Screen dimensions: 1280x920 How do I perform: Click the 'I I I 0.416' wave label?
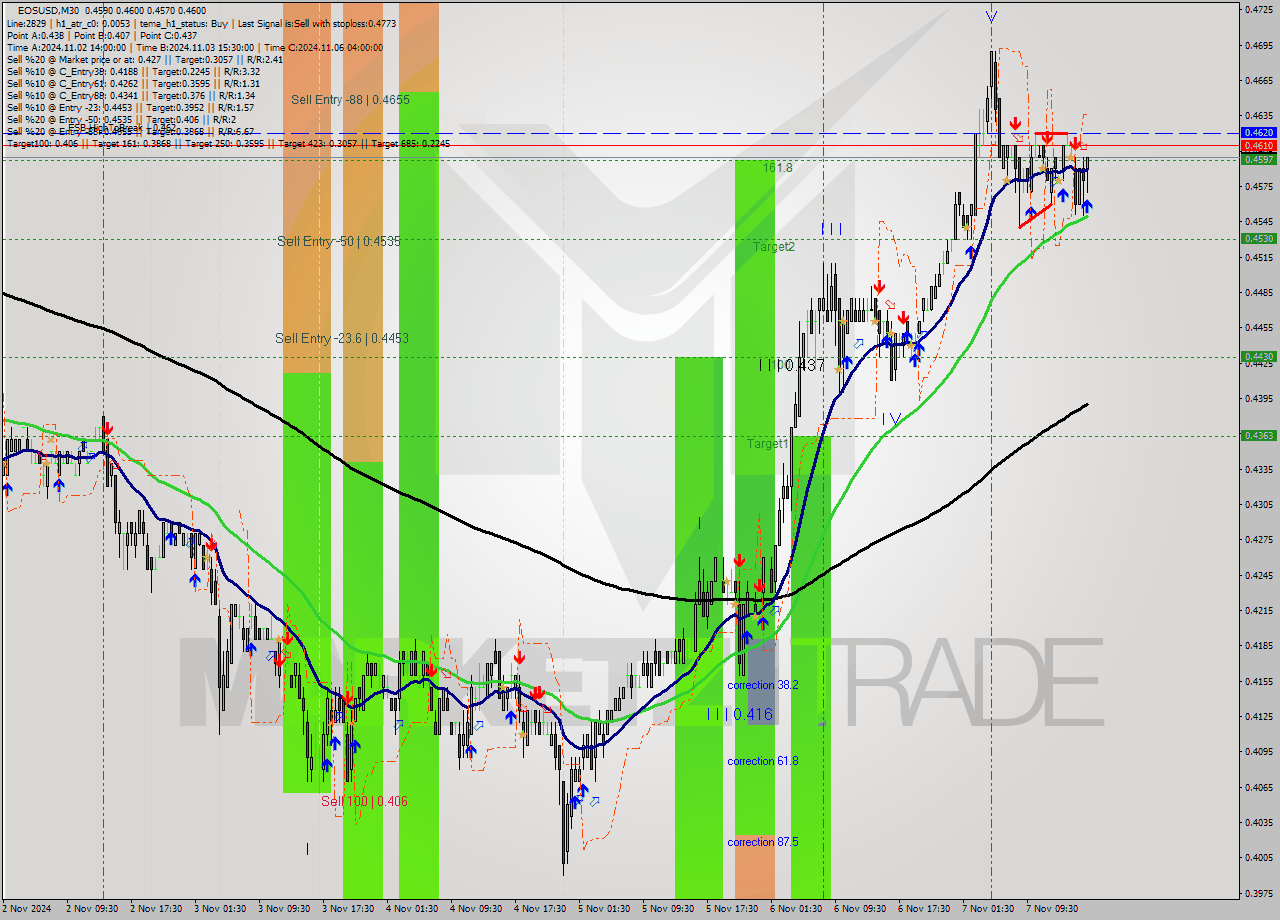pos(739,714)
